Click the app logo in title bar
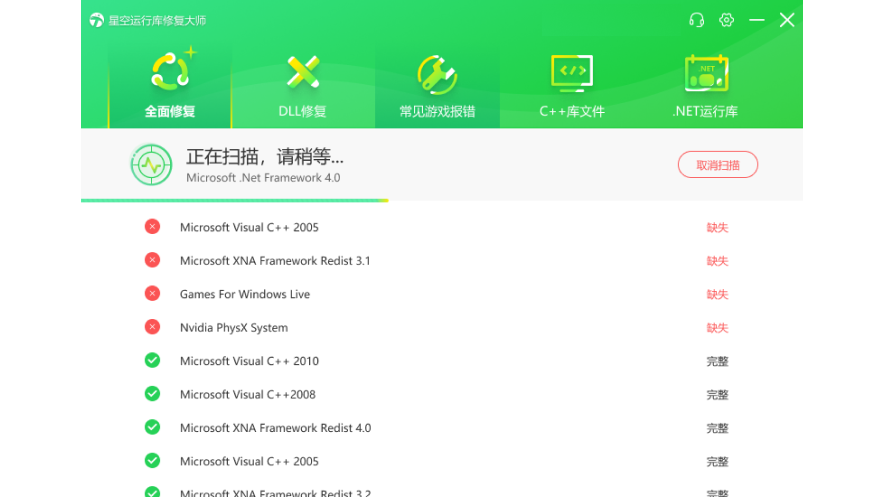 [97, 20]
